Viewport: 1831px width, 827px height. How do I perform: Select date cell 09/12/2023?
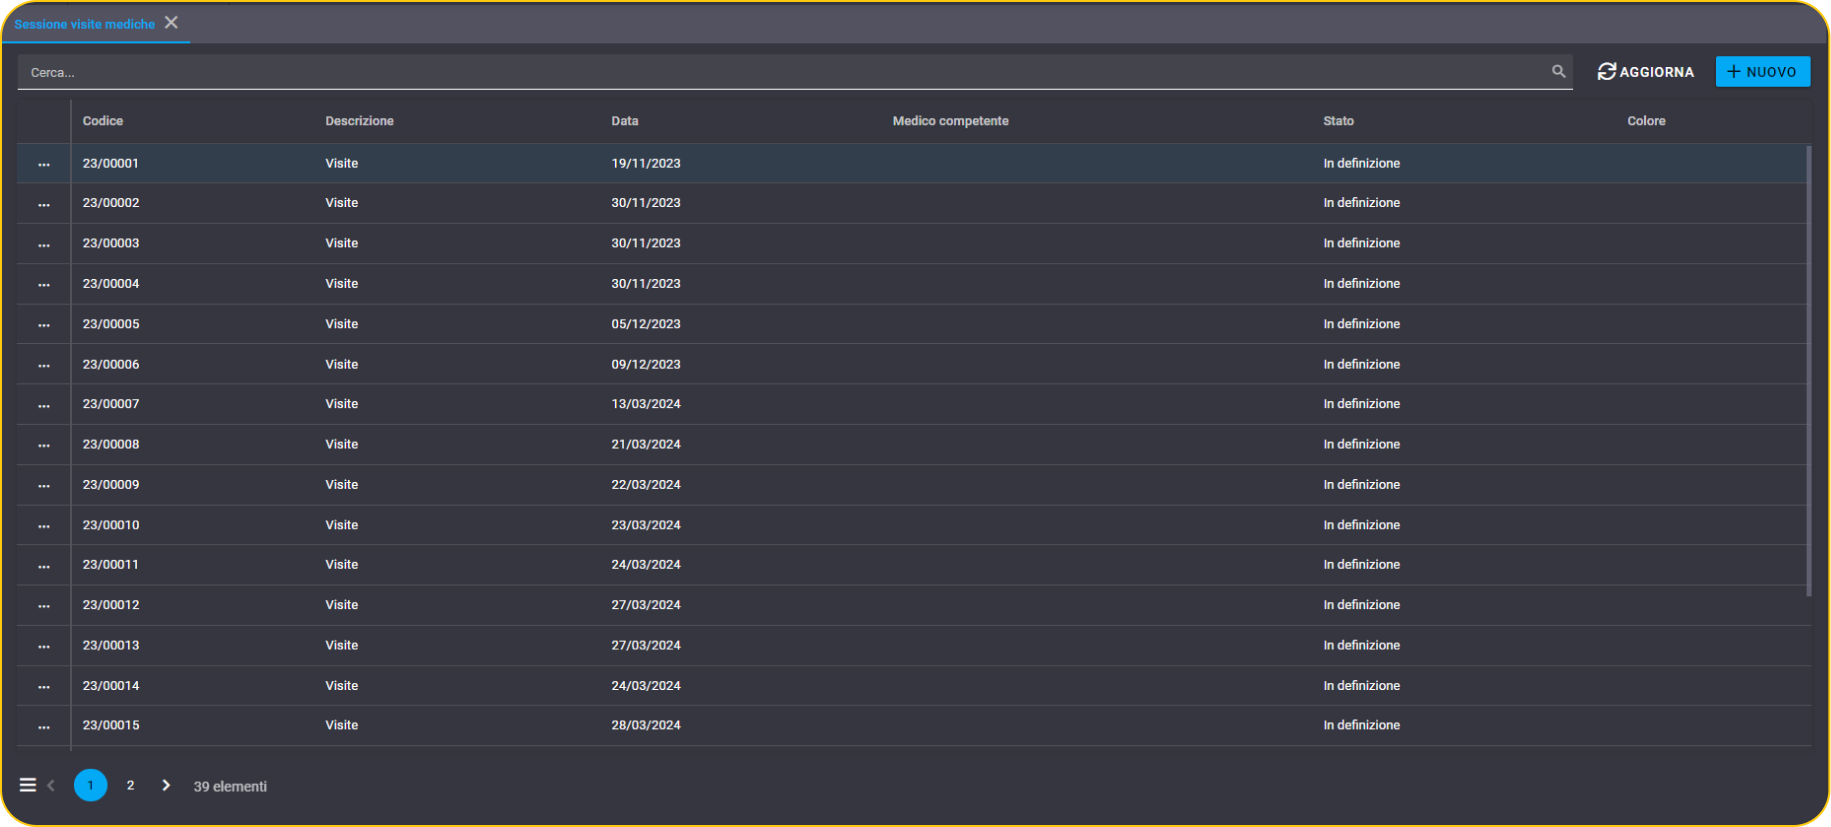coord(646,364)
